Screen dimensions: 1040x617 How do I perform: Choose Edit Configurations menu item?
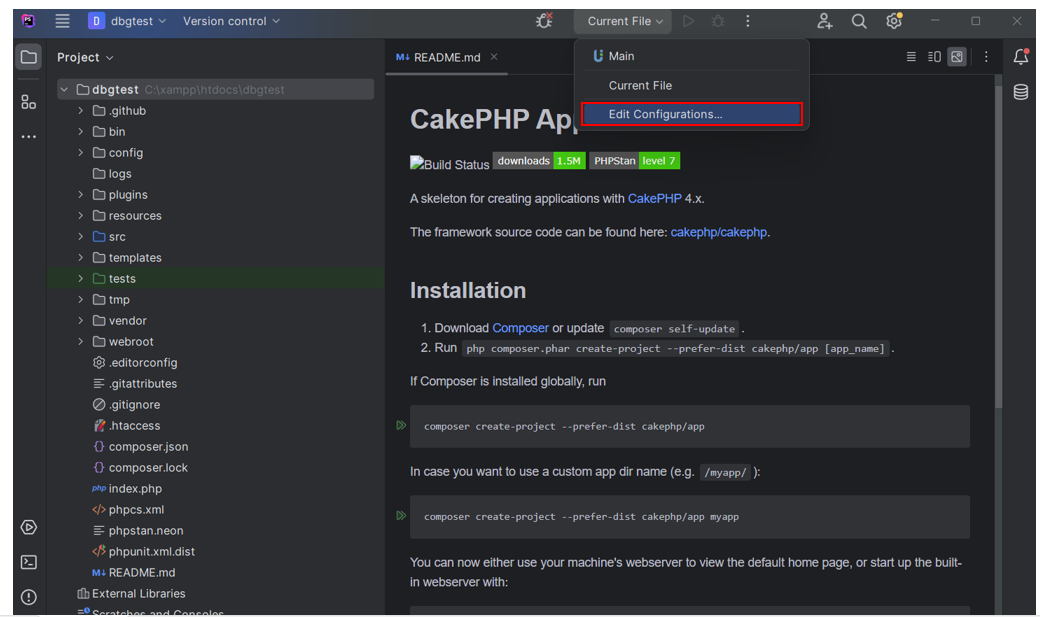click(x=692, y=114)
